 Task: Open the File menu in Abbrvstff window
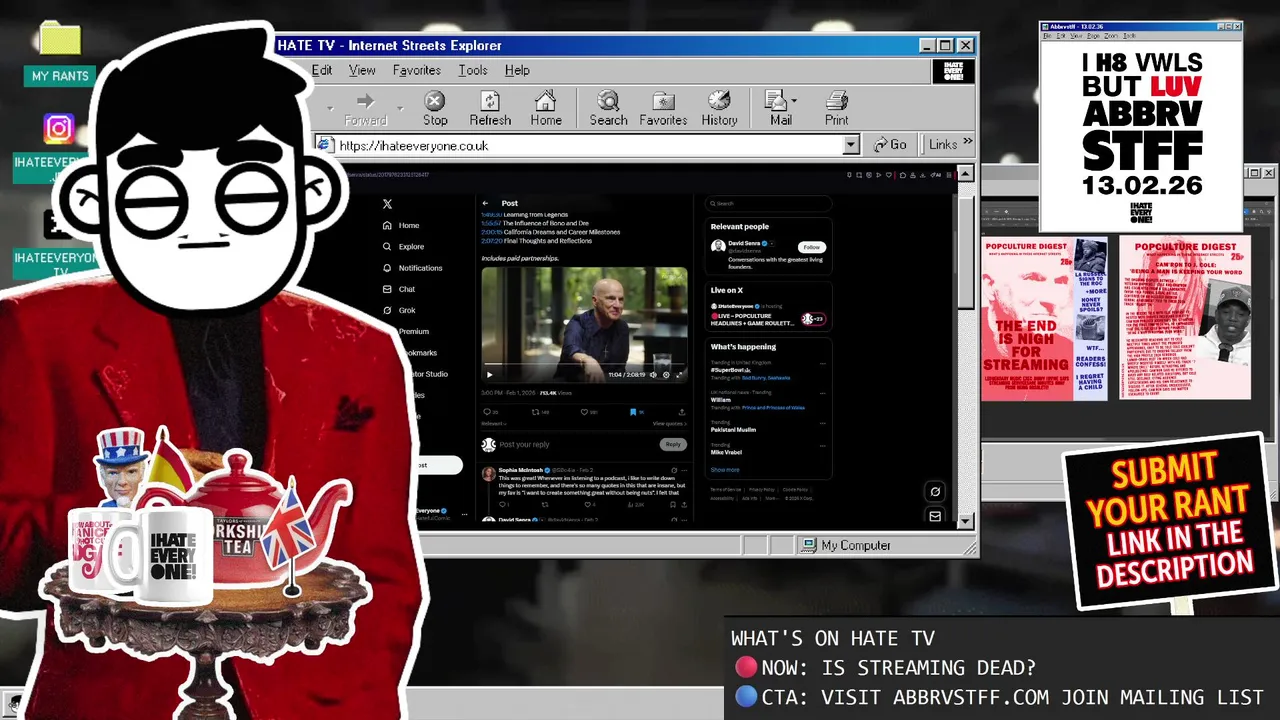pos(1048,36)
